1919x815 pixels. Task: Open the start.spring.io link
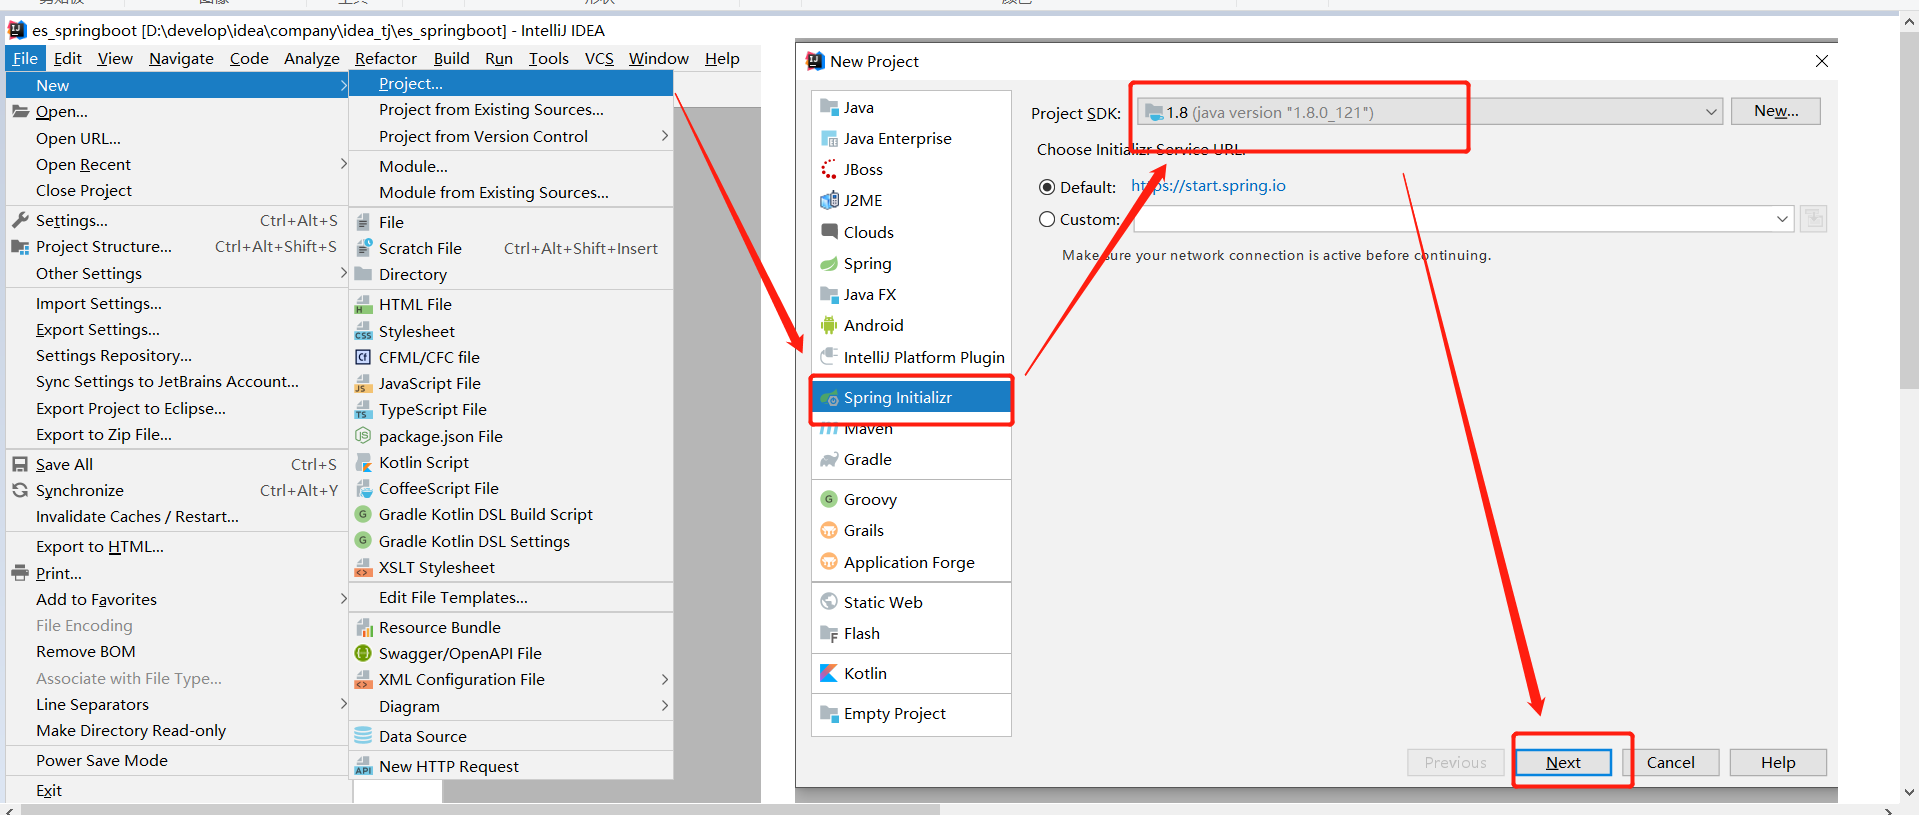pos(1208,186)
